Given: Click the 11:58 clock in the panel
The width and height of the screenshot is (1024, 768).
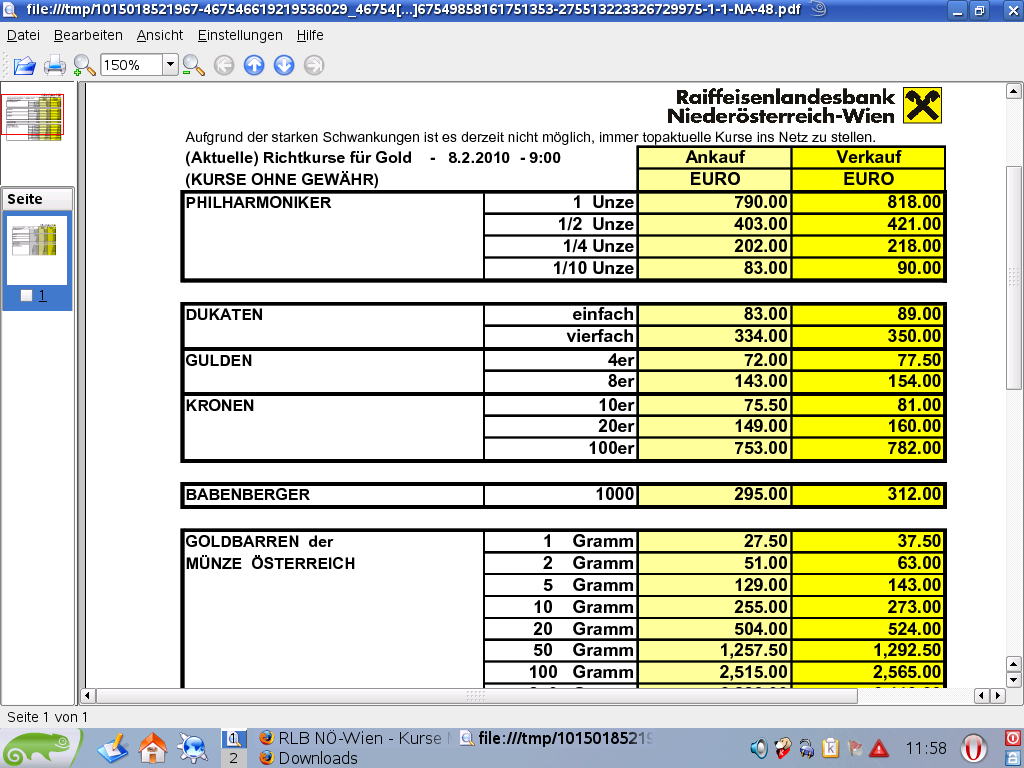Looking at the screenshot, I should [926, 748].
